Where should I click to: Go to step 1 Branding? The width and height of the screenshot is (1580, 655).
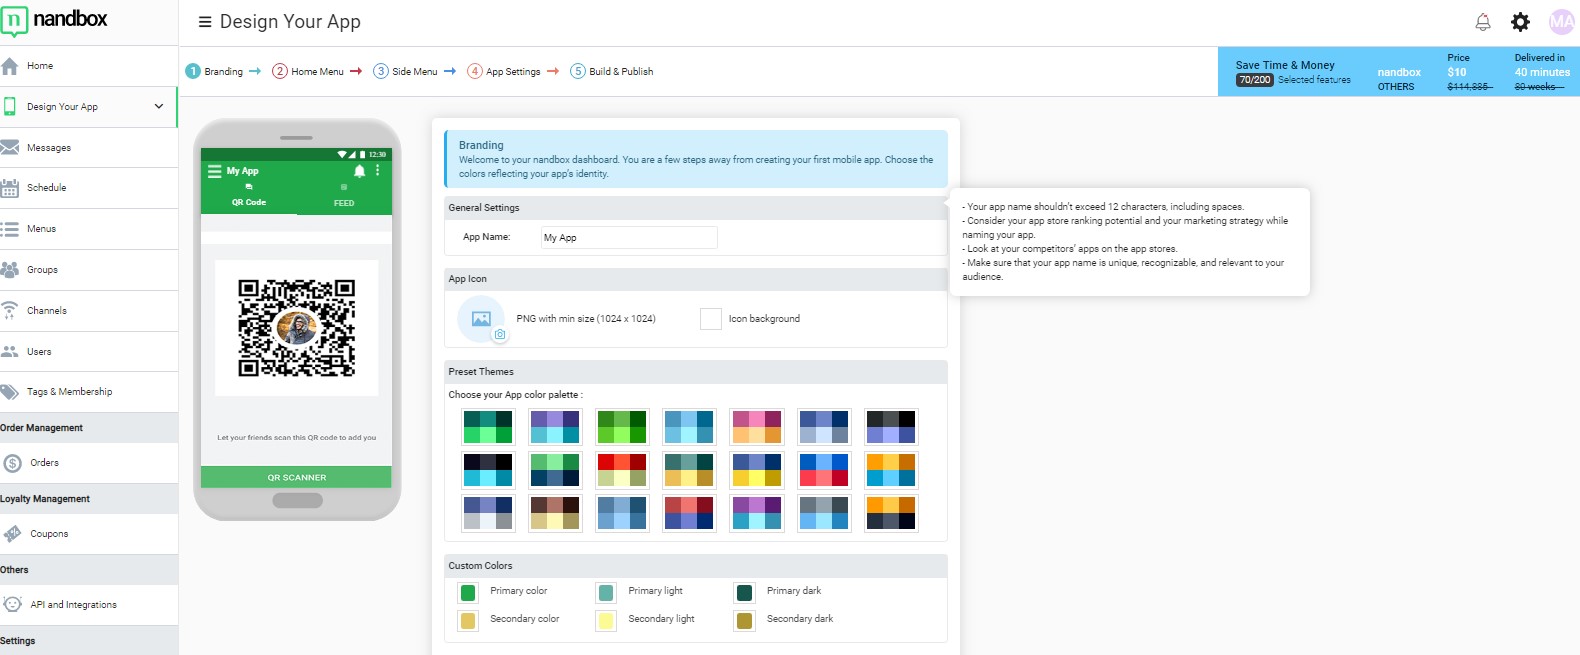pos(214,71)
